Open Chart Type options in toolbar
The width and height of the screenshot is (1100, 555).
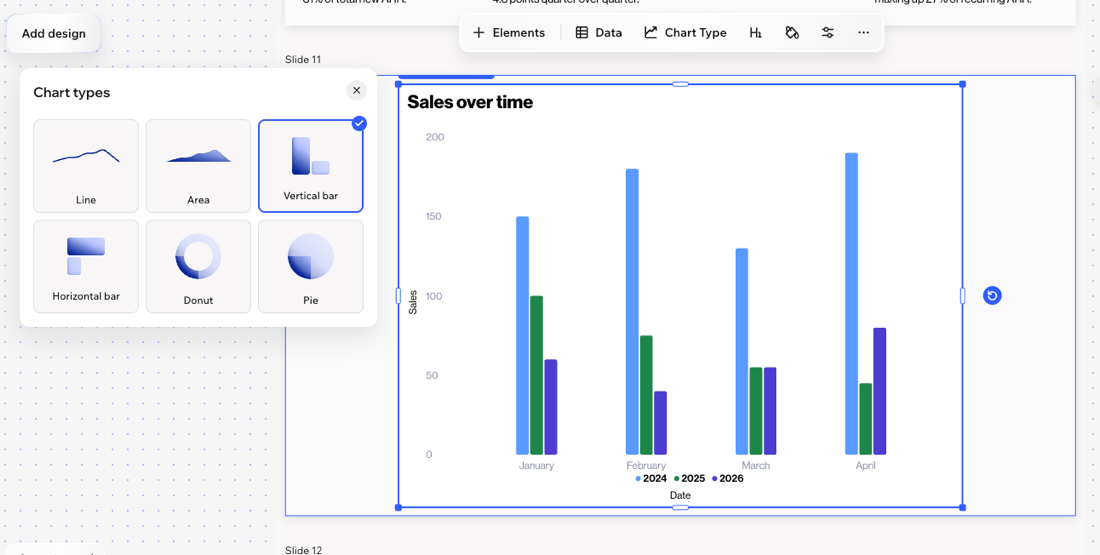coord(685,32)
